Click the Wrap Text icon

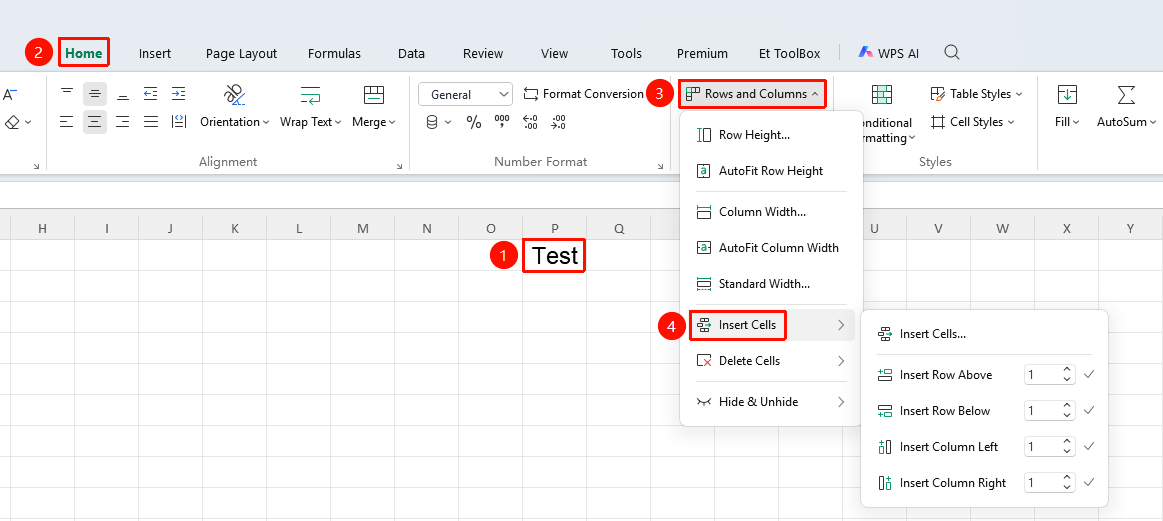310,94
